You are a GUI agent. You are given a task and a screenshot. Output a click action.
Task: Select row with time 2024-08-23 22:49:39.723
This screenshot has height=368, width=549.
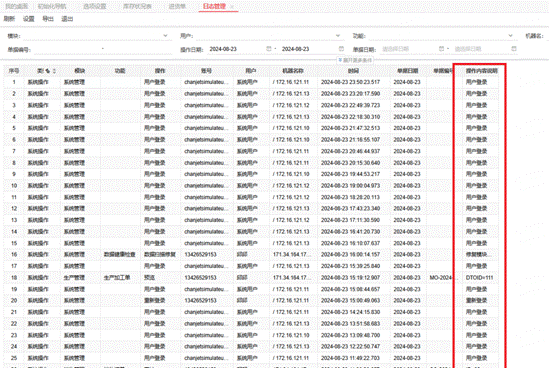pyautogui.click(x=251, y=105)
